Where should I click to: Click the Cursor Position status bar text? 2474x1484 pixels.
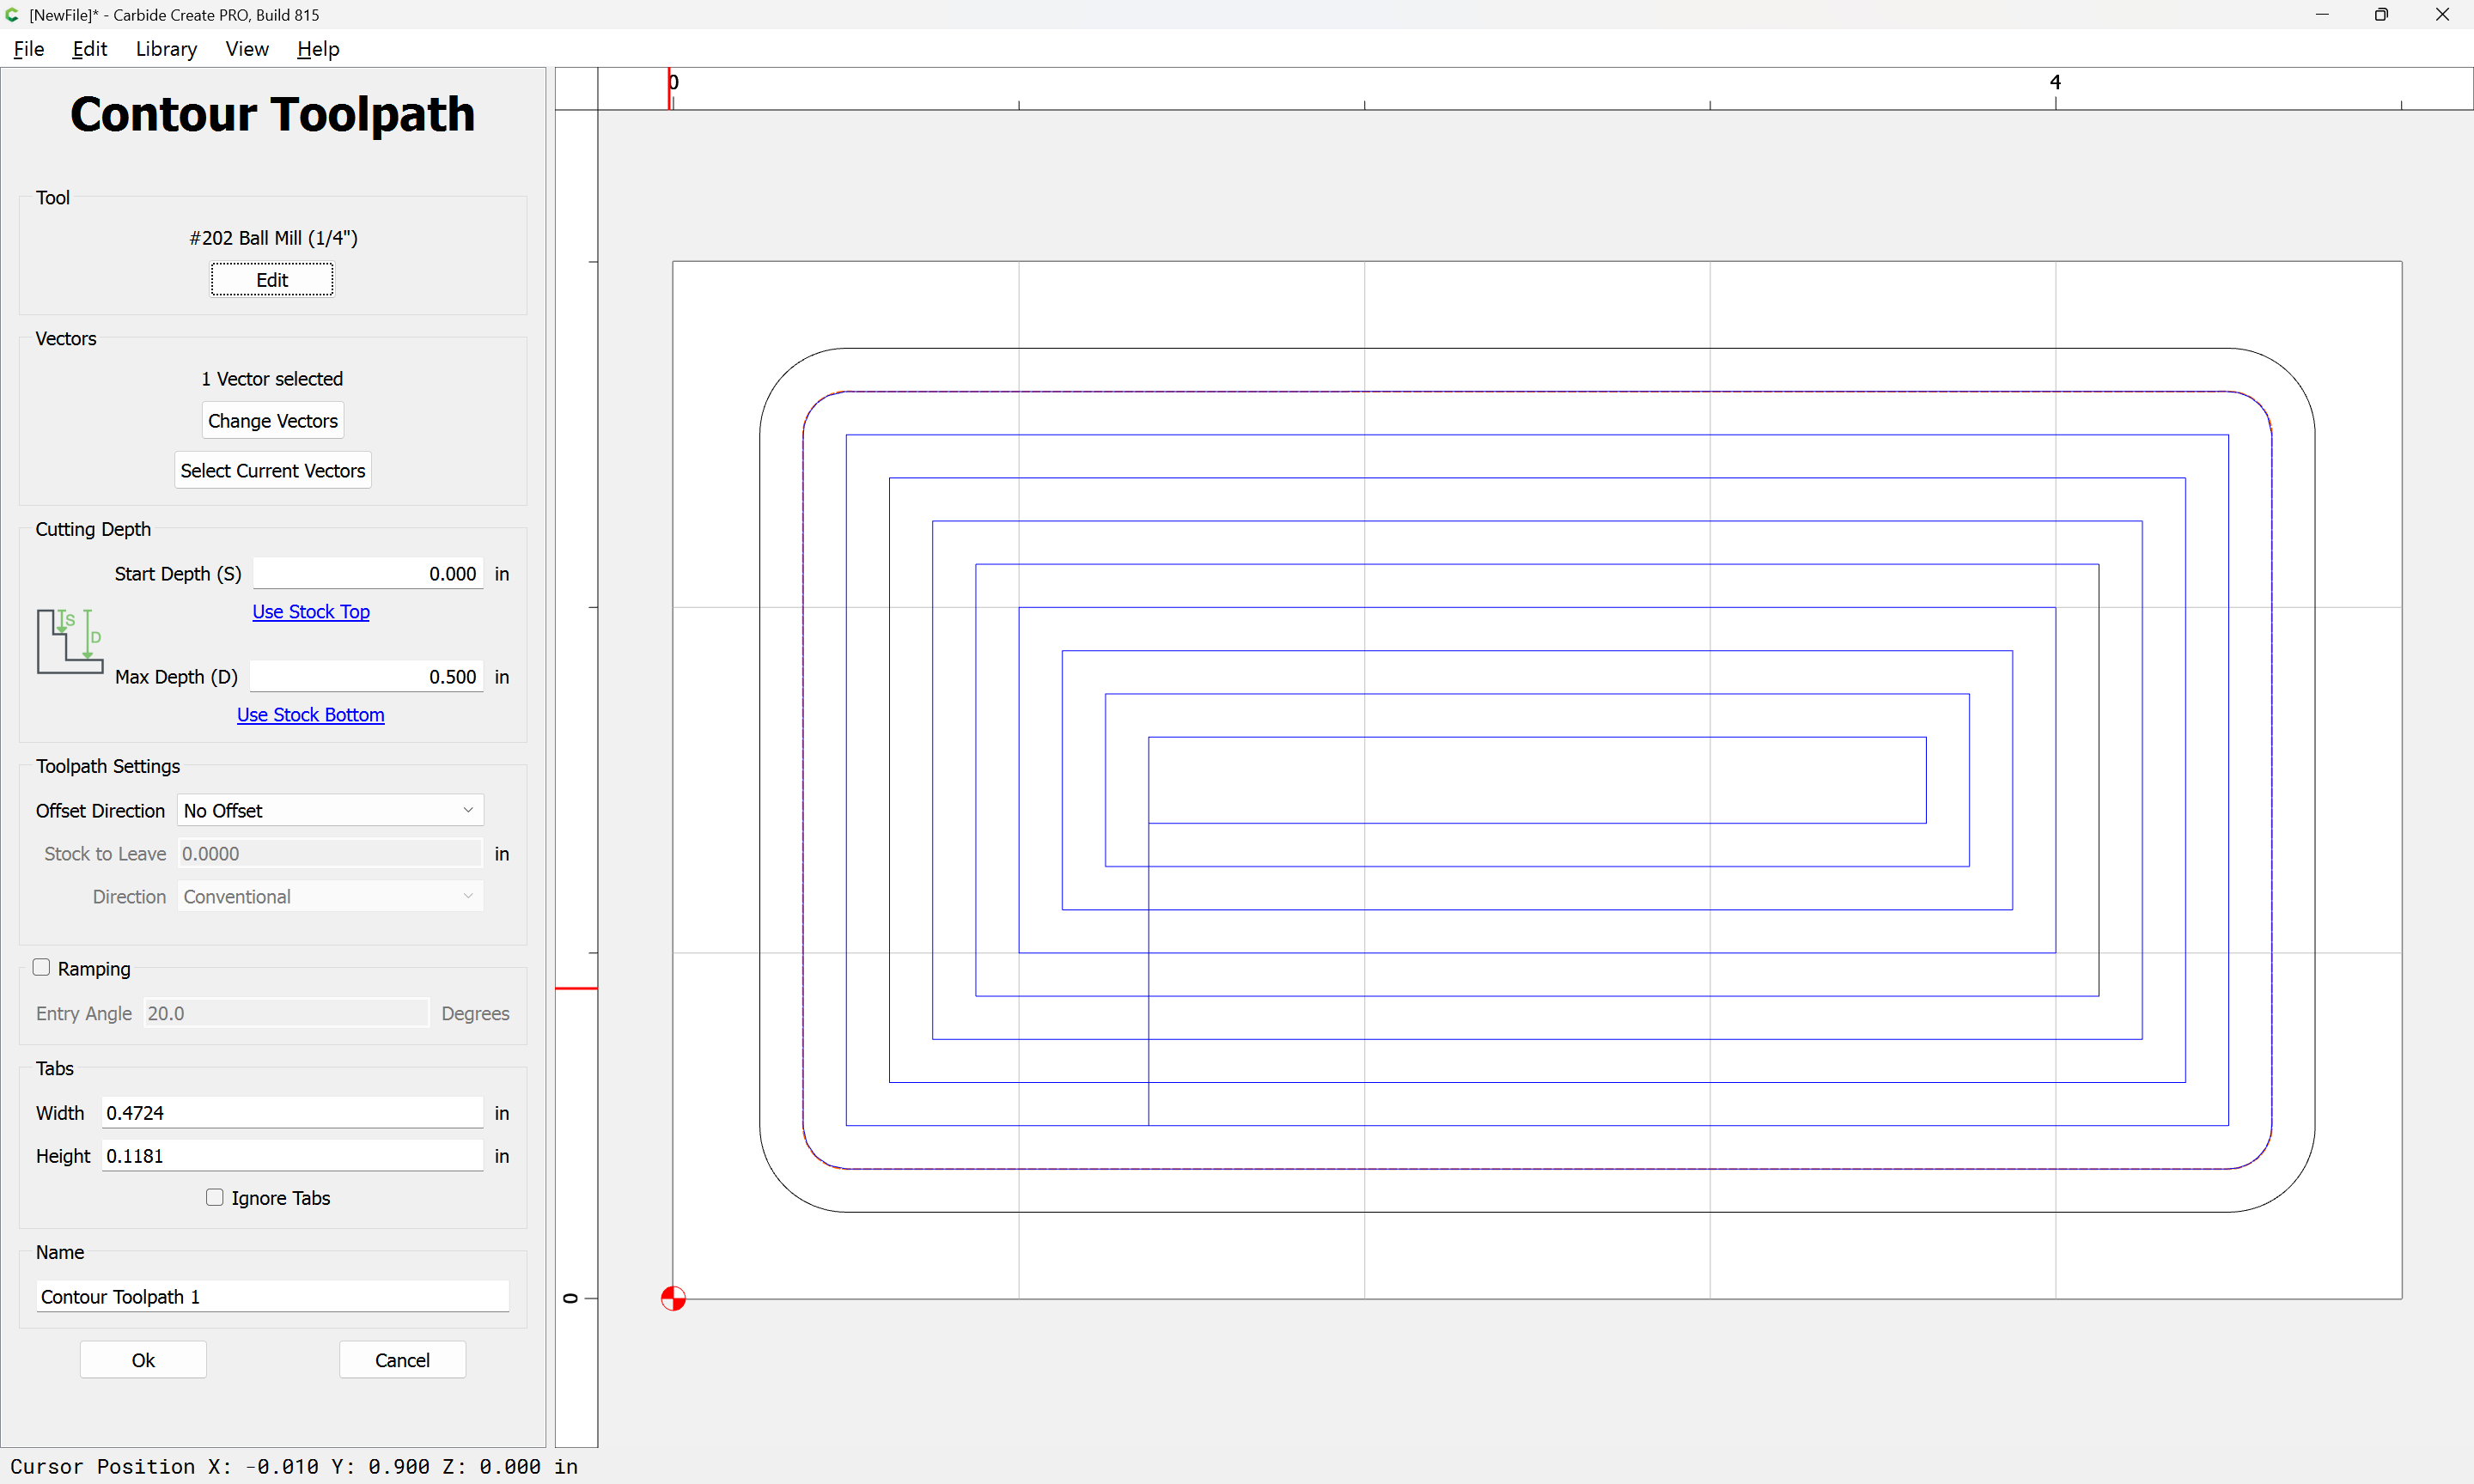(x=294, y=1466)
